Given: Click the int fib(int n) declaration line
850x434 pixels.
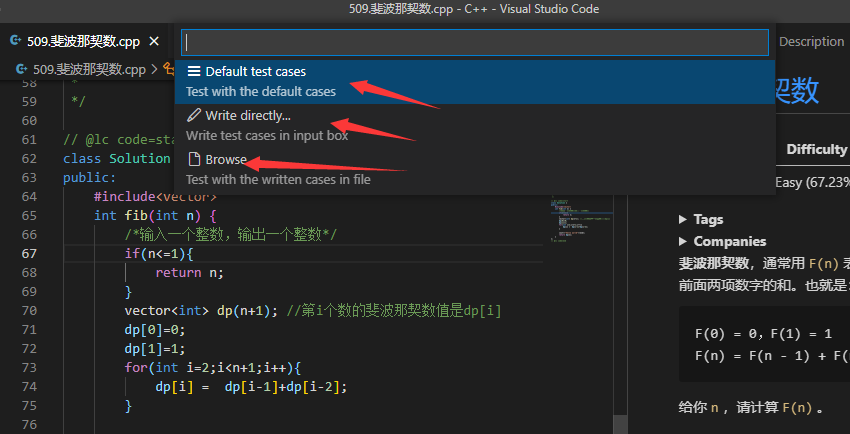Looking at the screenshot, I should click(155, 215).
